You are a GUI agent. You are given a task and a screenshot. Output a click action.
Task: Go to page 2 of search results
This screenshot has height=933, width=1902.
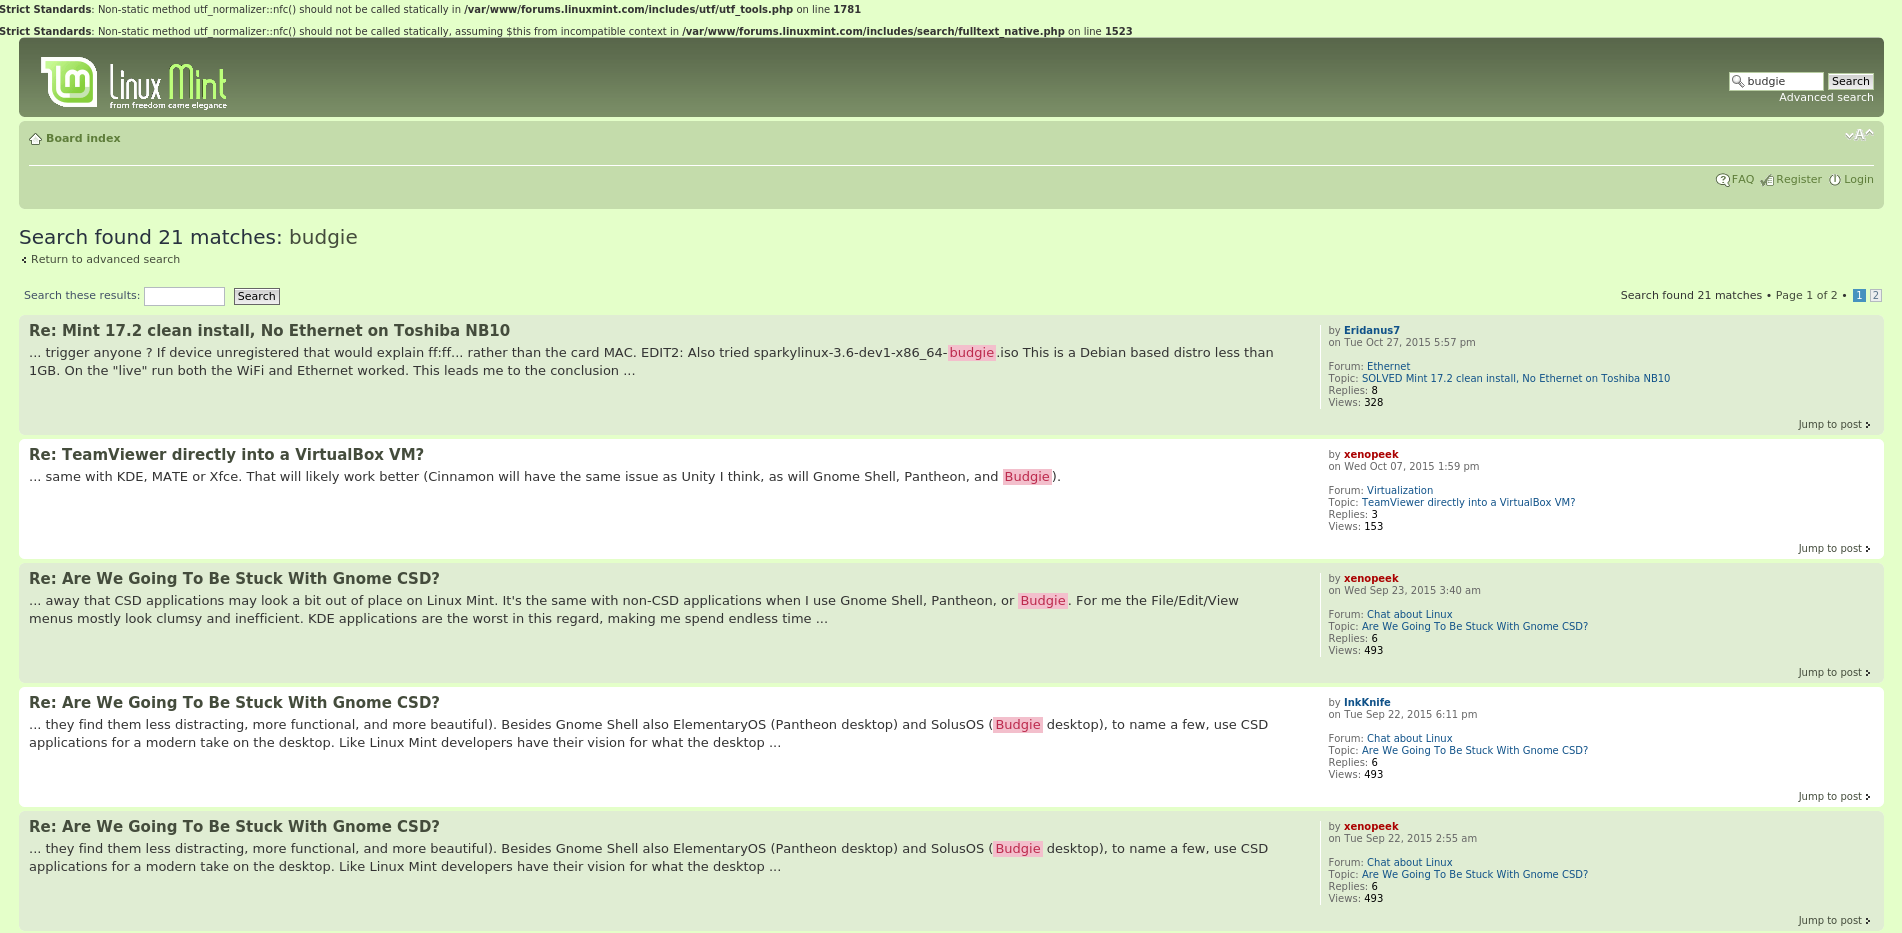(1876, 296)
